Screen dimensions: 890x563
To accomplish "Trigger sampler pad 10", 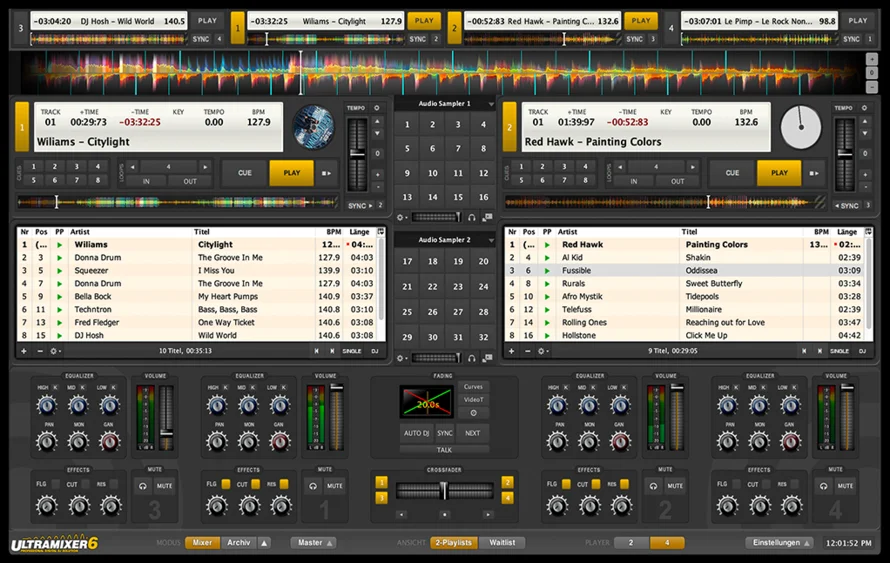I will 433,173.
